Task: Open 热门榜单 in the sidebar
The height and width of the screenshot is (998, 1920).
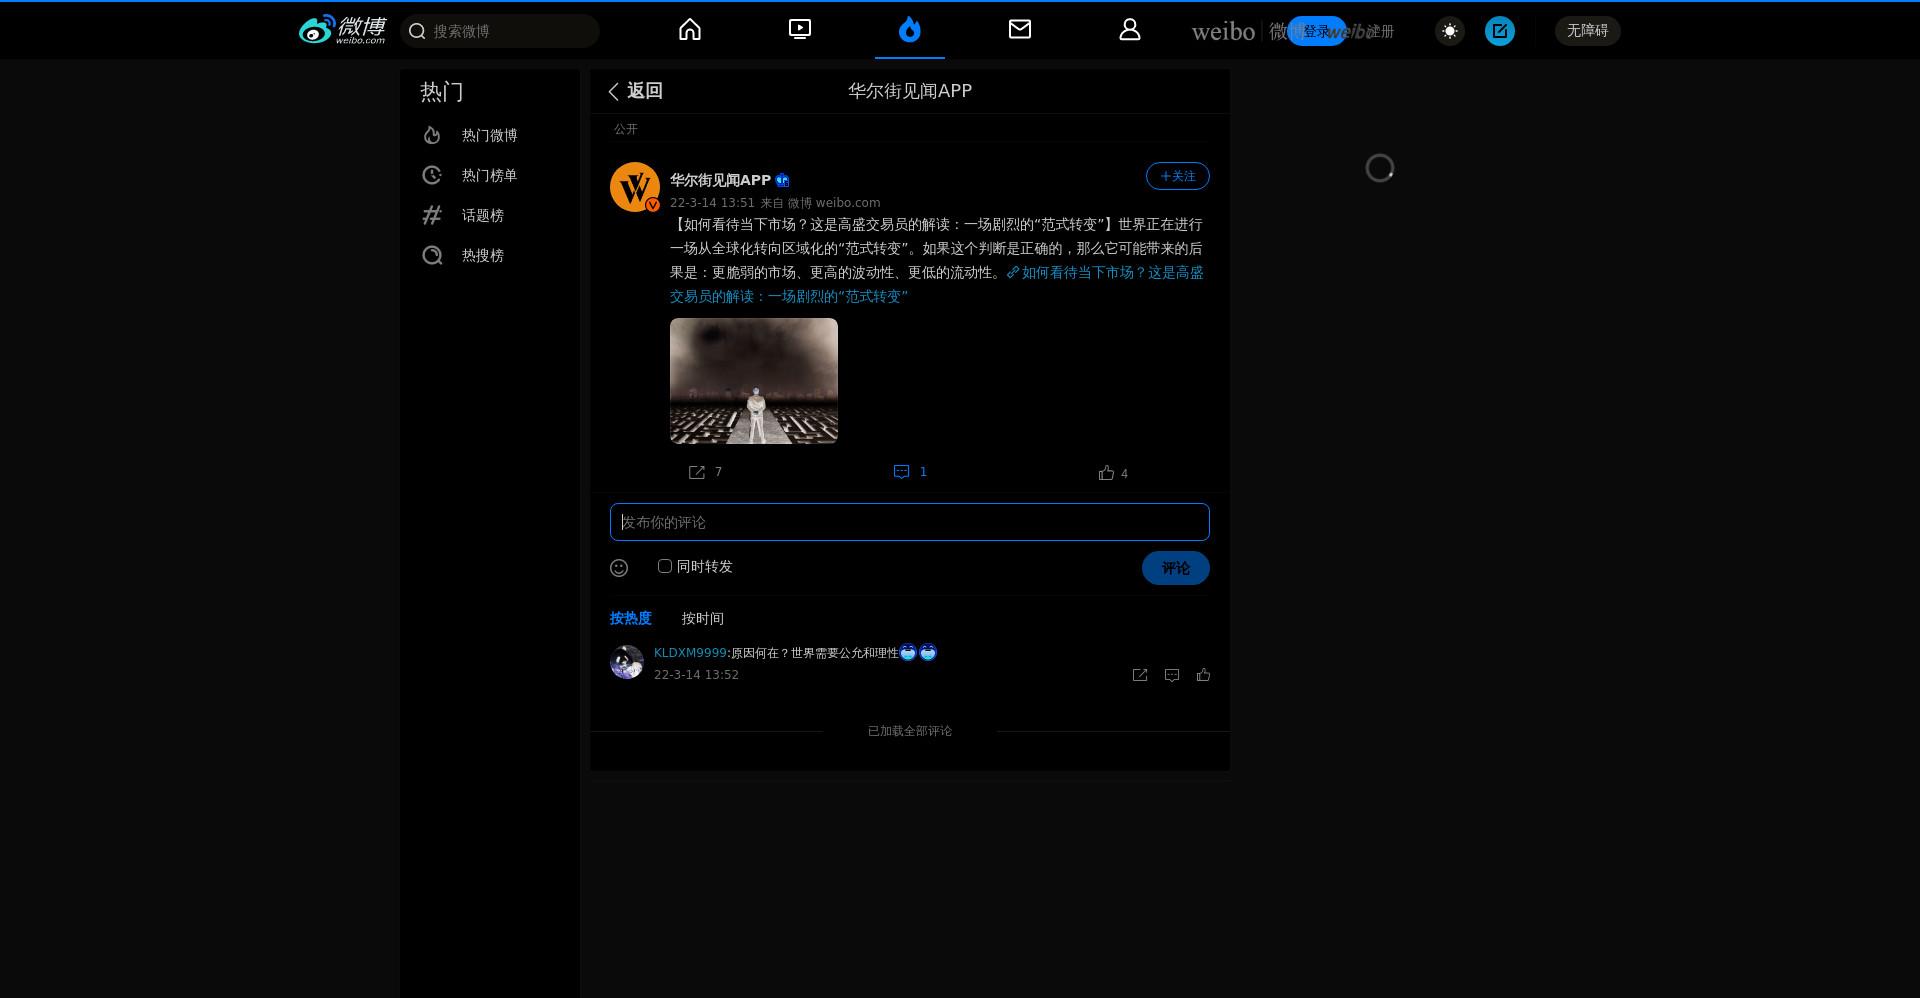Action: [490, 175]
